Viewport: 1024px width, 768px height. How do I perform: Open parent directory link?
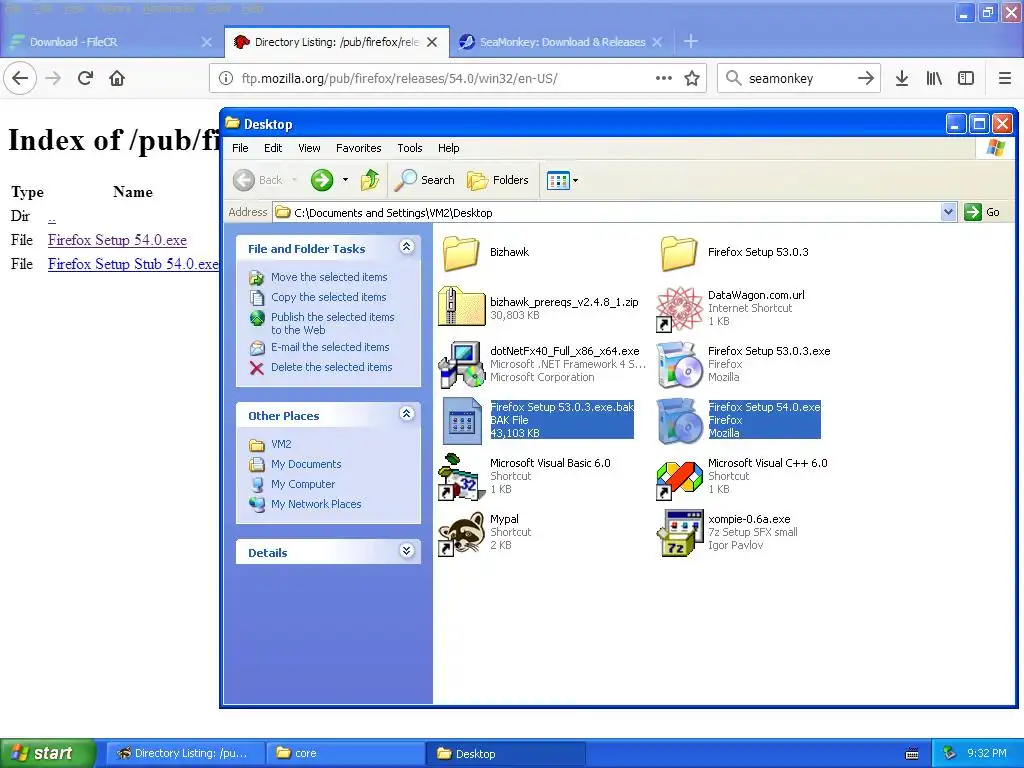(52, 217)
